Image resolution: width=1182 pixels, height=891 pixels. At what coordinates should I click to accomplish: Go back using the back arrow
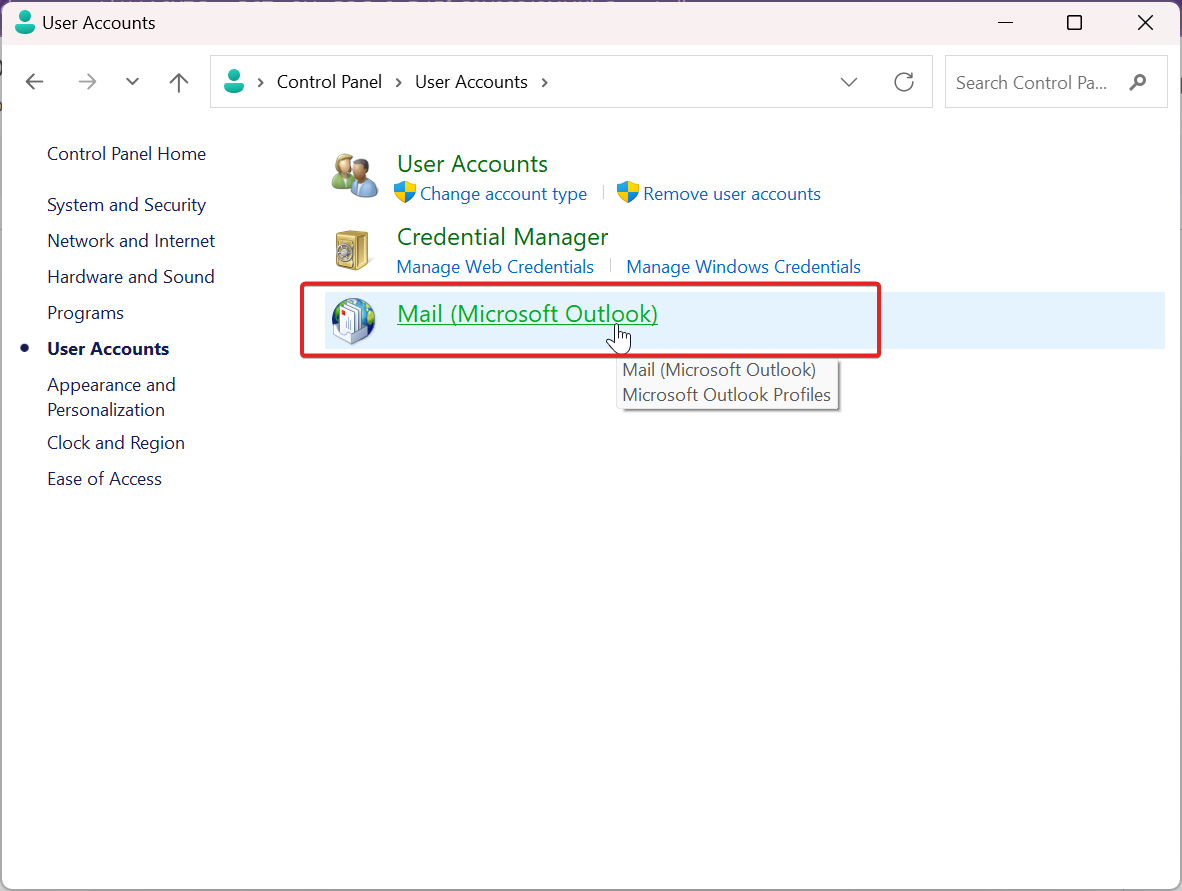coord(35,81)
